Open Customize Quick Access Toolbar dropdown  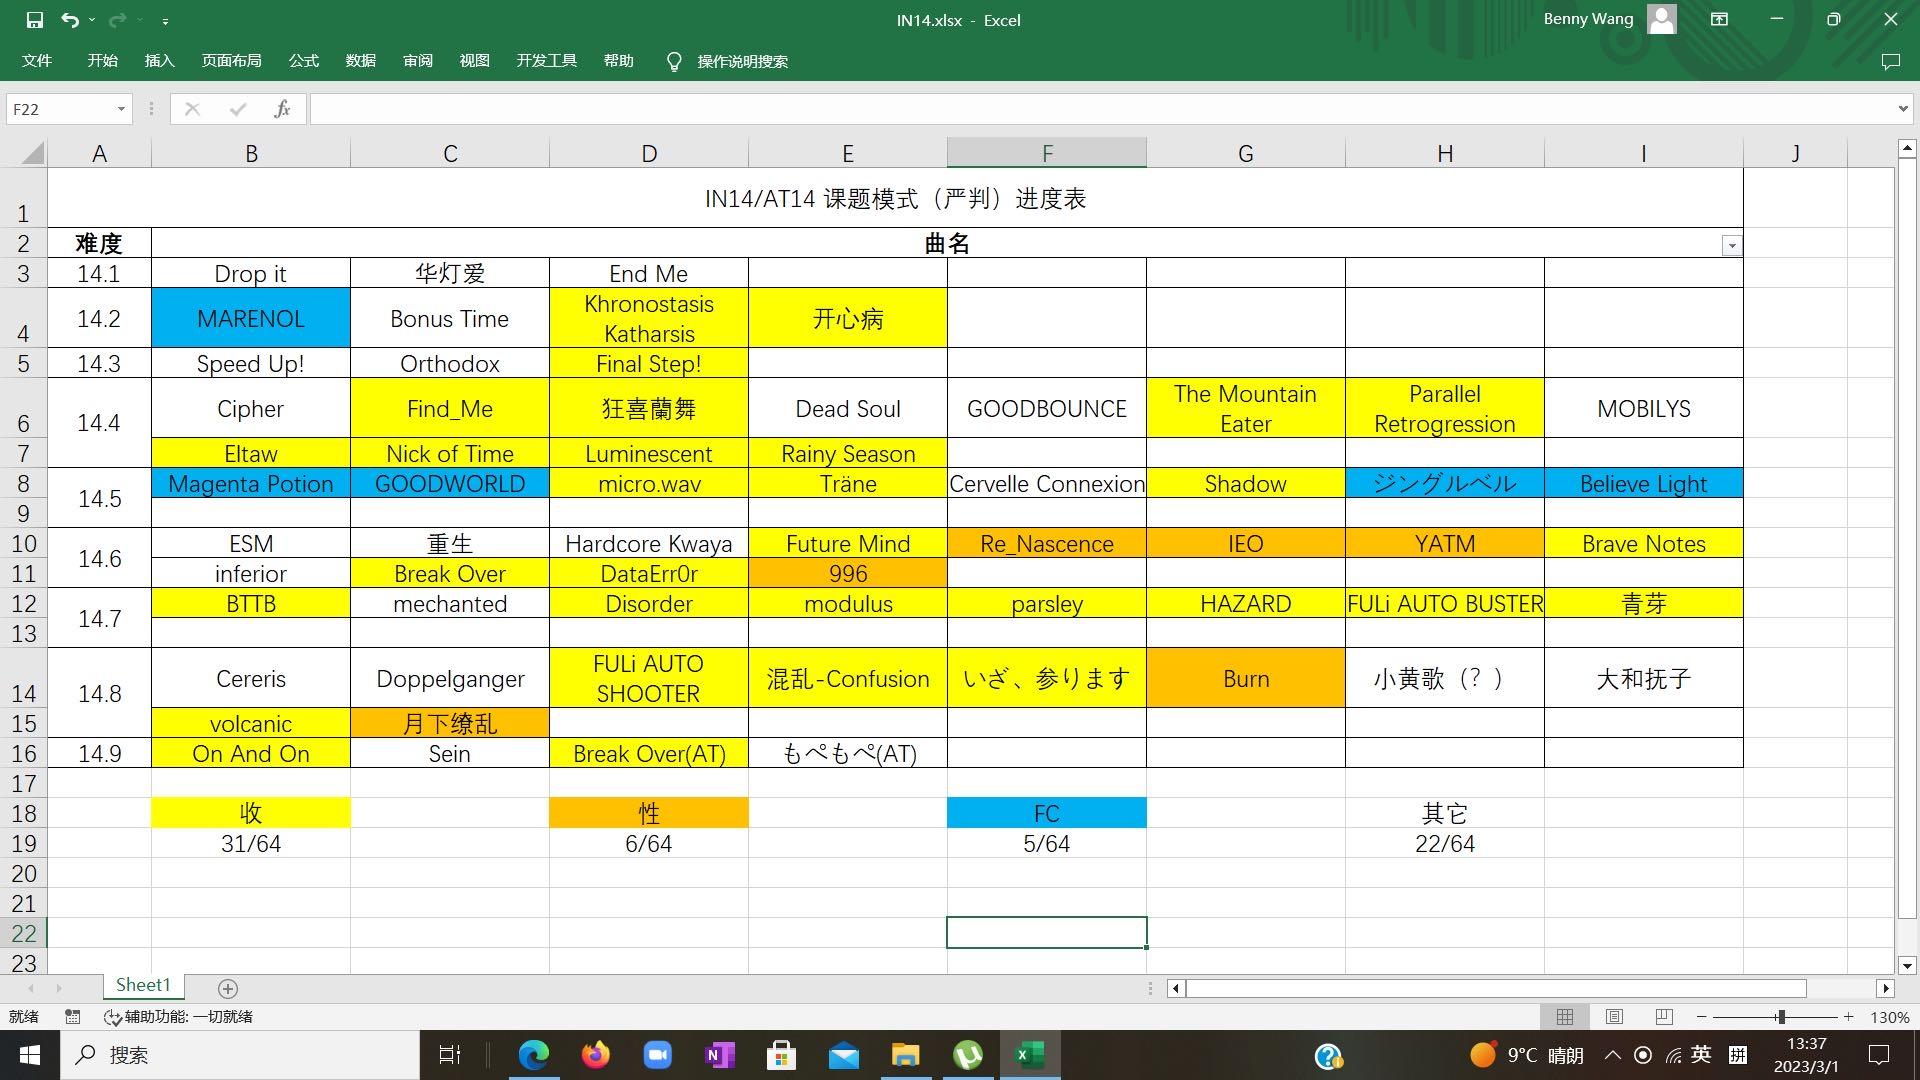pos(165,20)
